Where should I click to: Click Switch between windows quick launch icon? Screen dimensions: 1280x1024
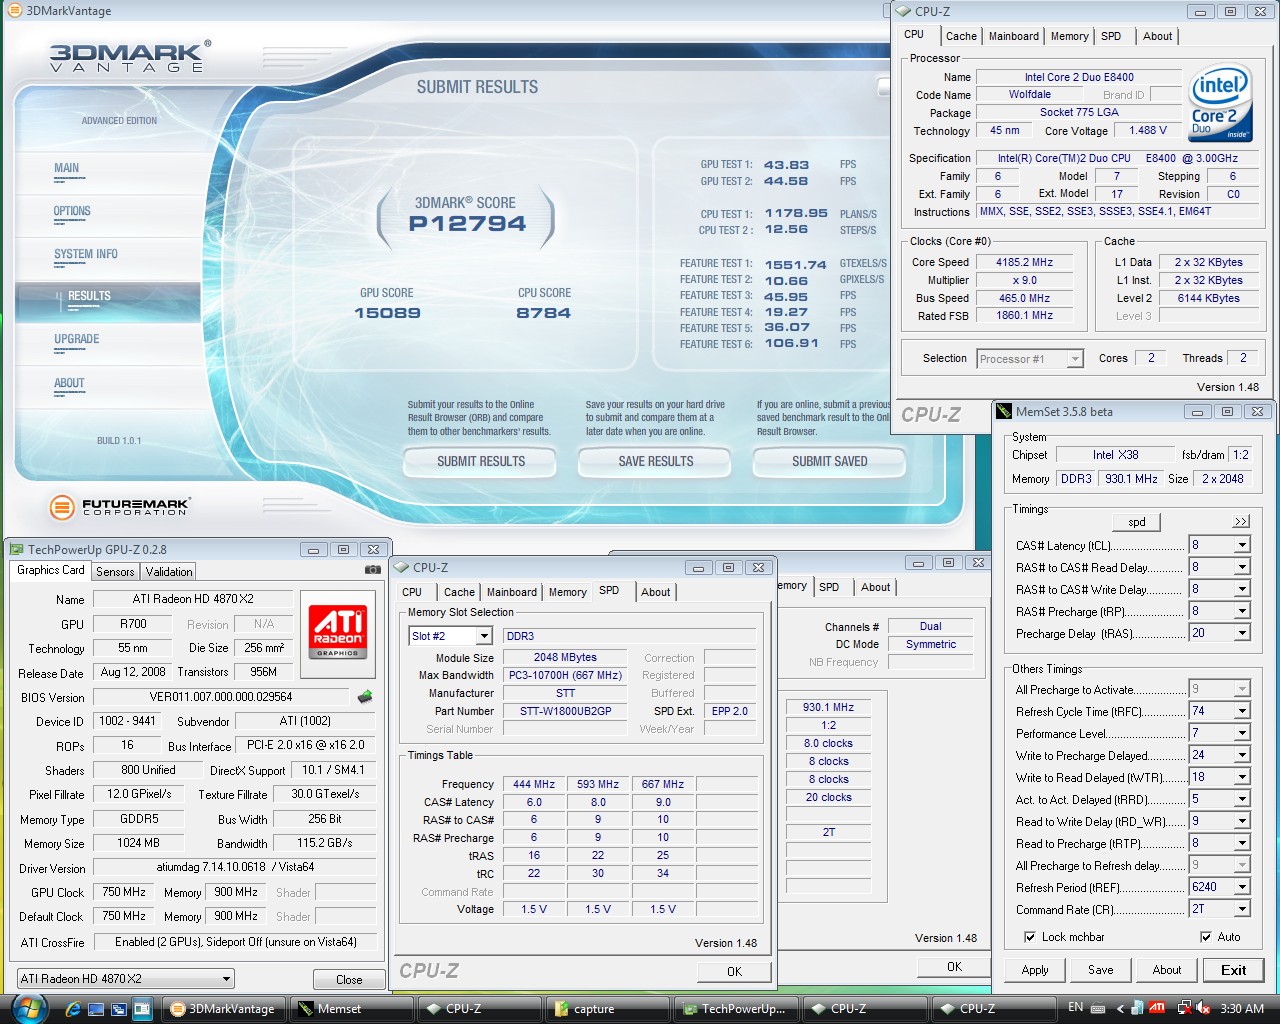[x=119, y=1009]
